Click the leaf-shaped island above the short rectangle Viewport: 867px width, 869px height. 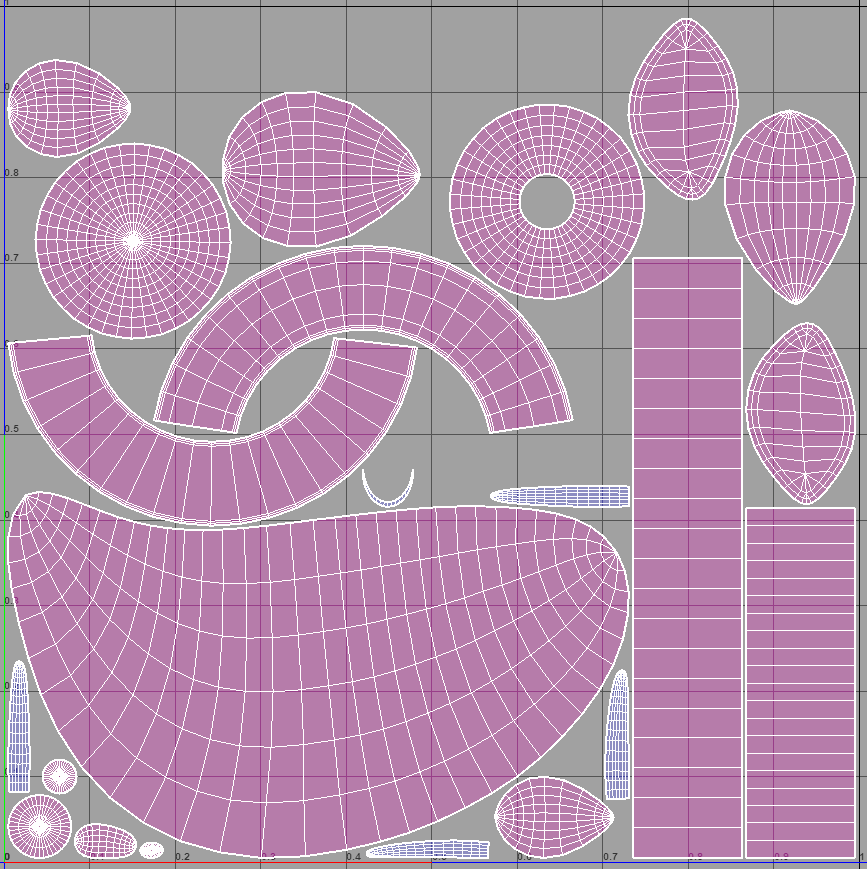(x=801, y=412)
